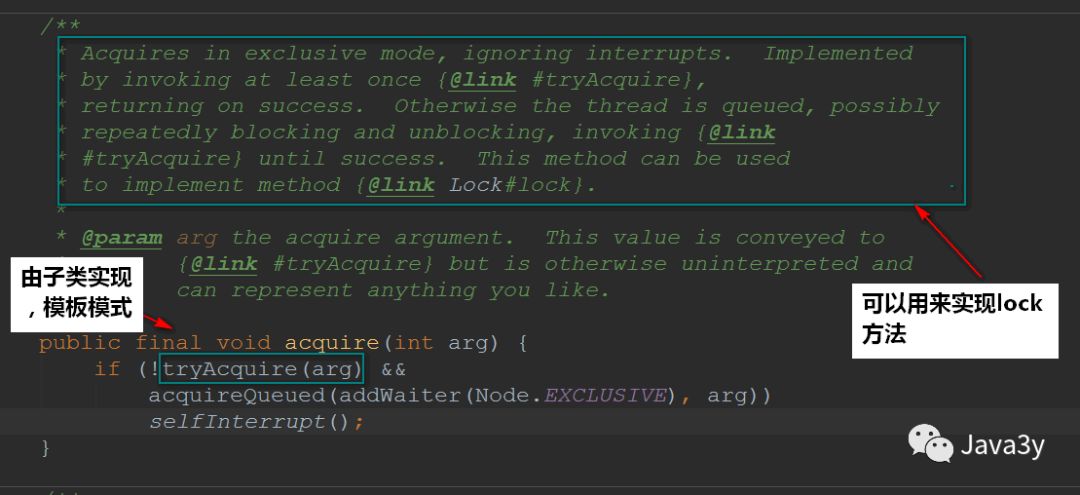Click the Lock#lock Javadoc link
Screen dimensions: 1080x495
pyautogui.click(x=510, y=185)
